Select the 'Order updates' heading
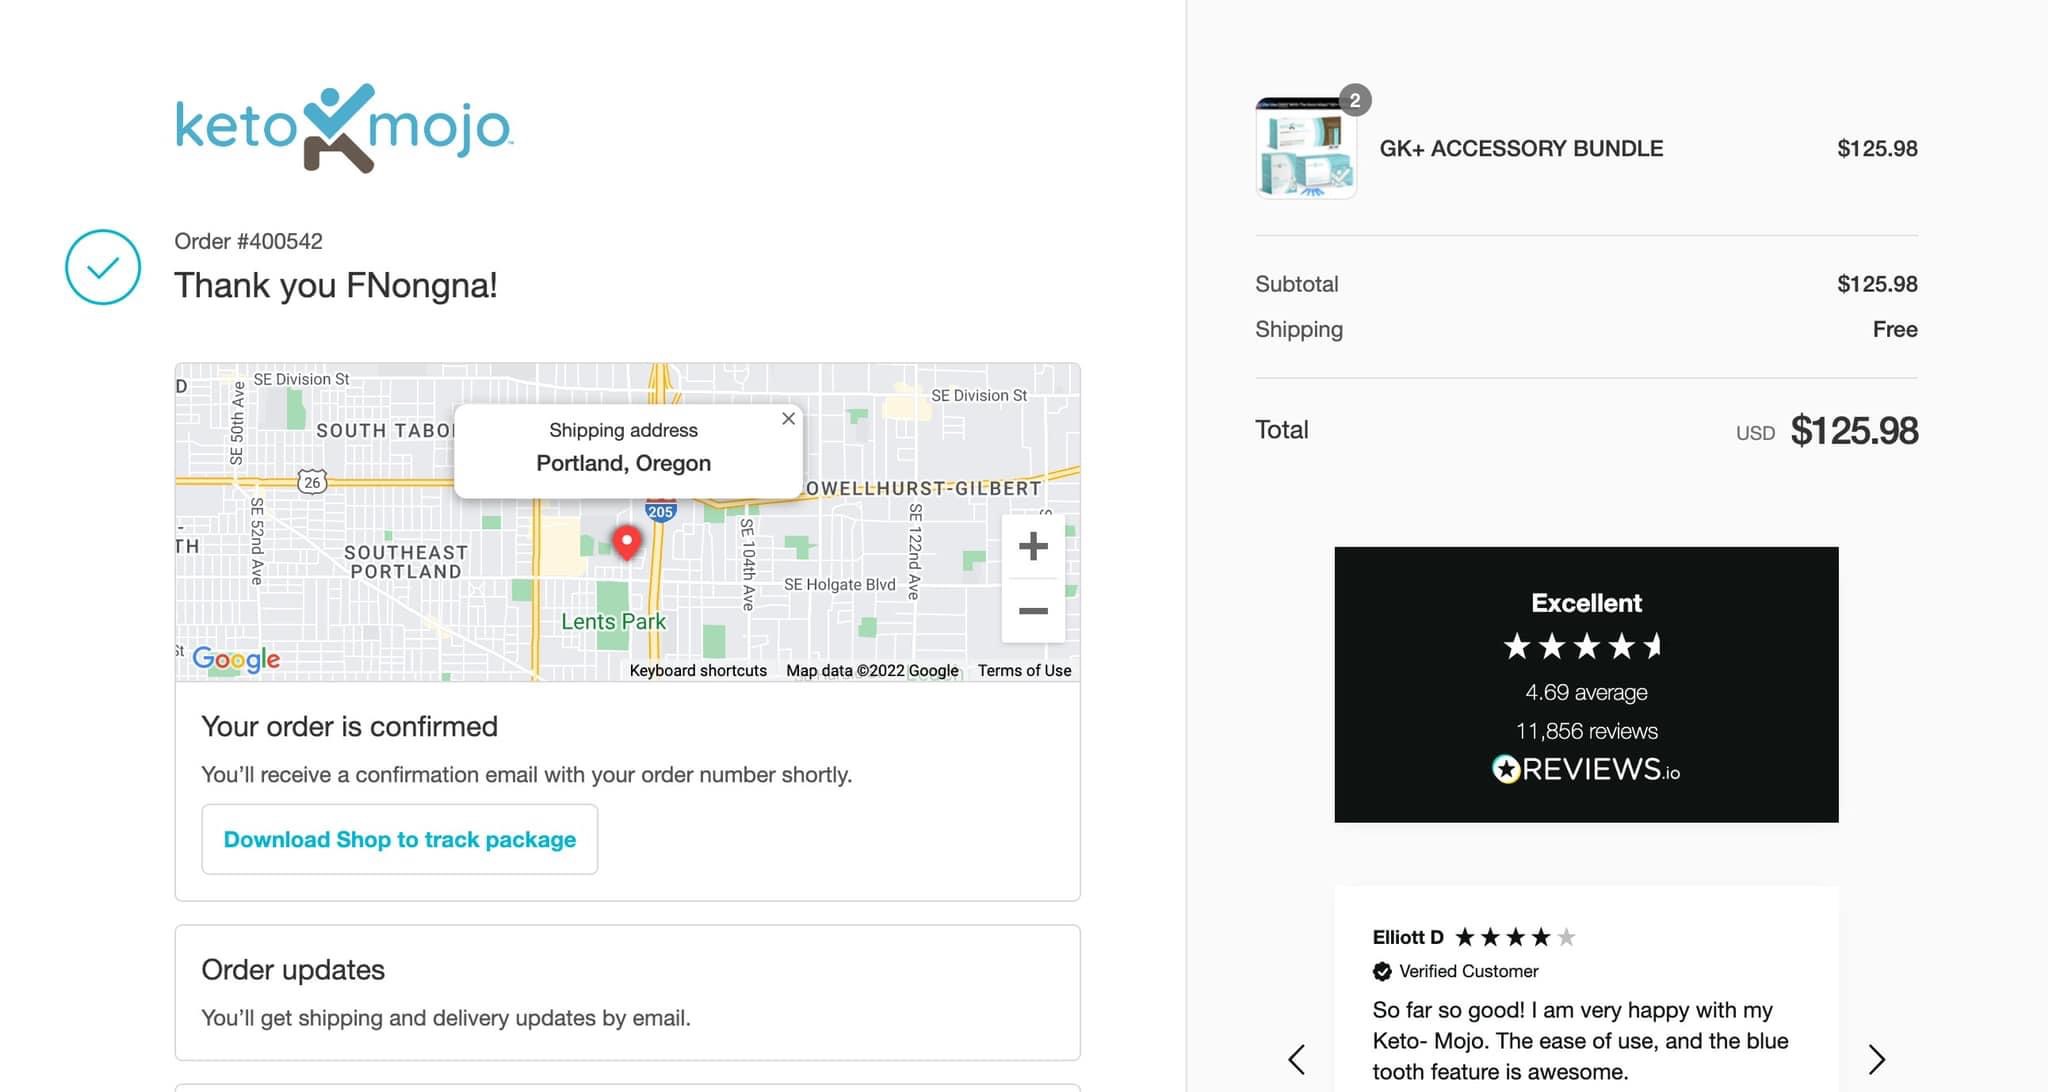2048x1092 pixels. [293, 970]
